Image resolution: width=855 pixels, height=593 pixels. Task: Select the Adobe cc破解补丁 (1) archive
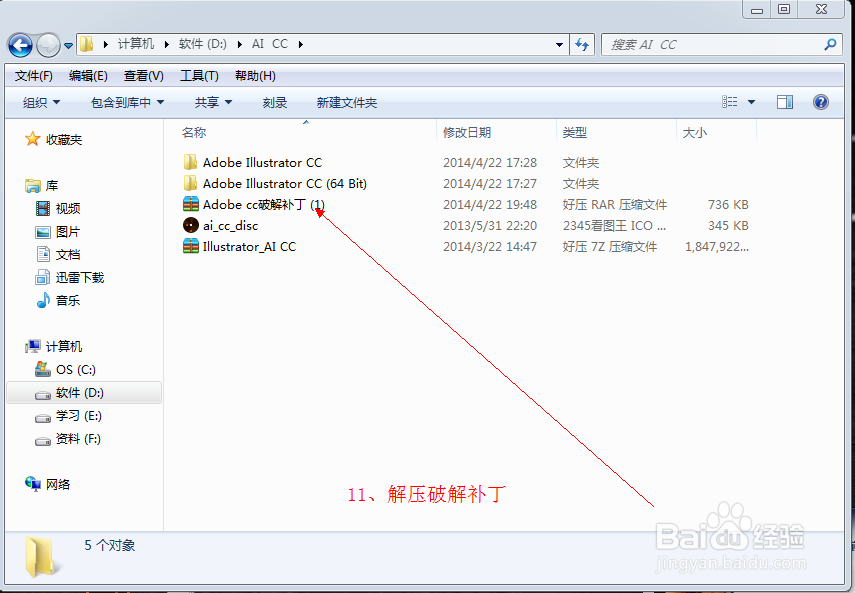pyautogui.click(x=264, y=205)
